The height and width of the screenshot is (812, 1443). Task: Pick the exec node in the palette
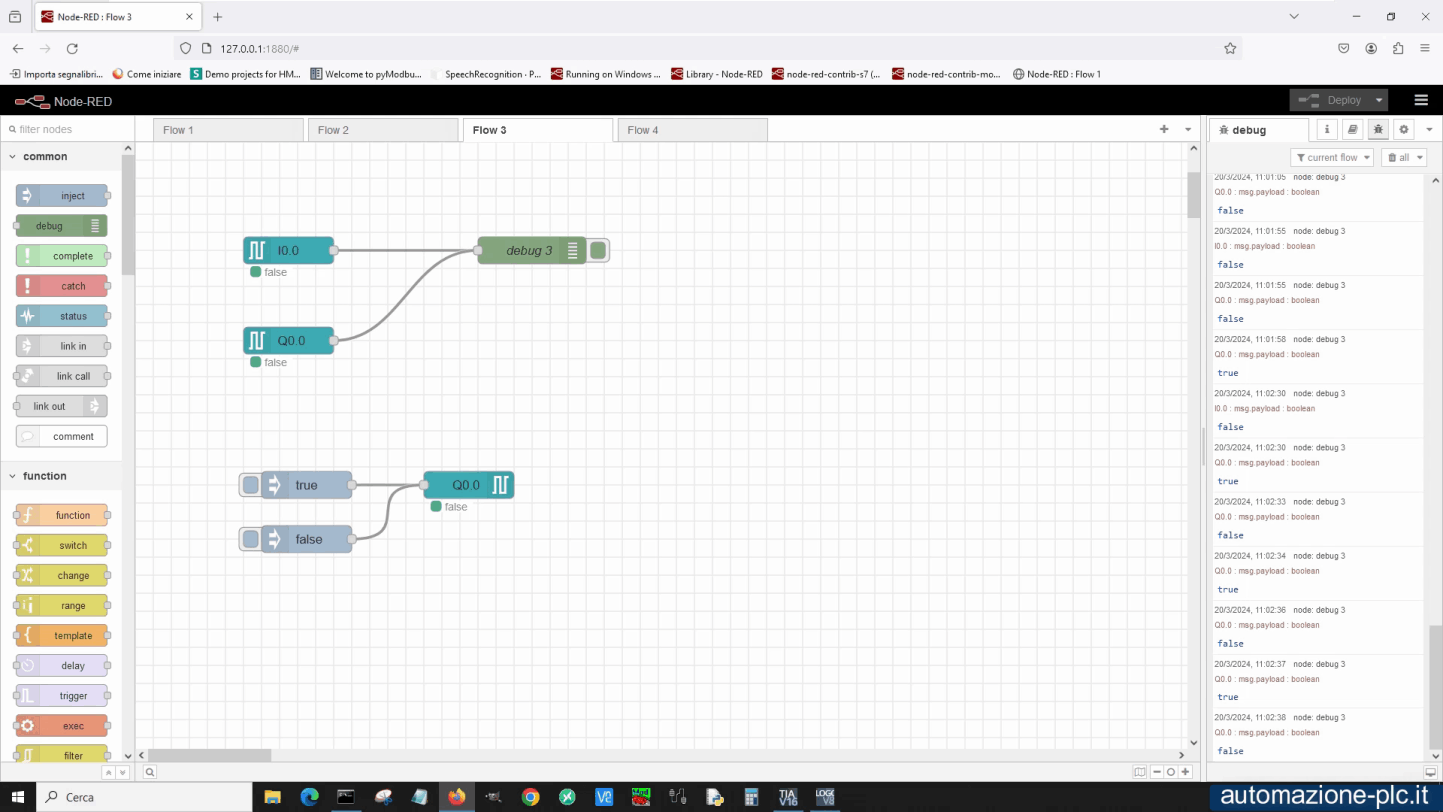pos(62,726)
